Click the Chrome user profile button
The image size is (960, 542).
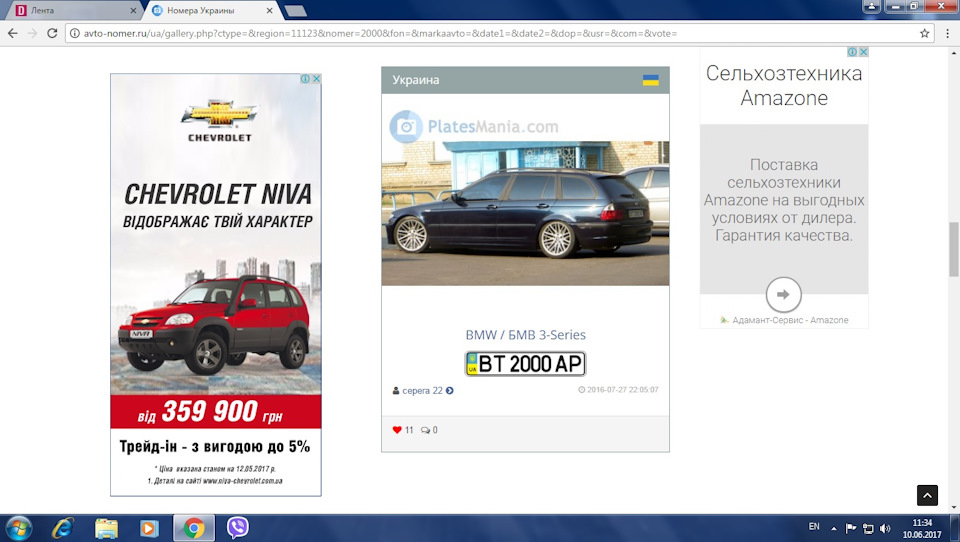pyautogui.click(x=871, y=6)
